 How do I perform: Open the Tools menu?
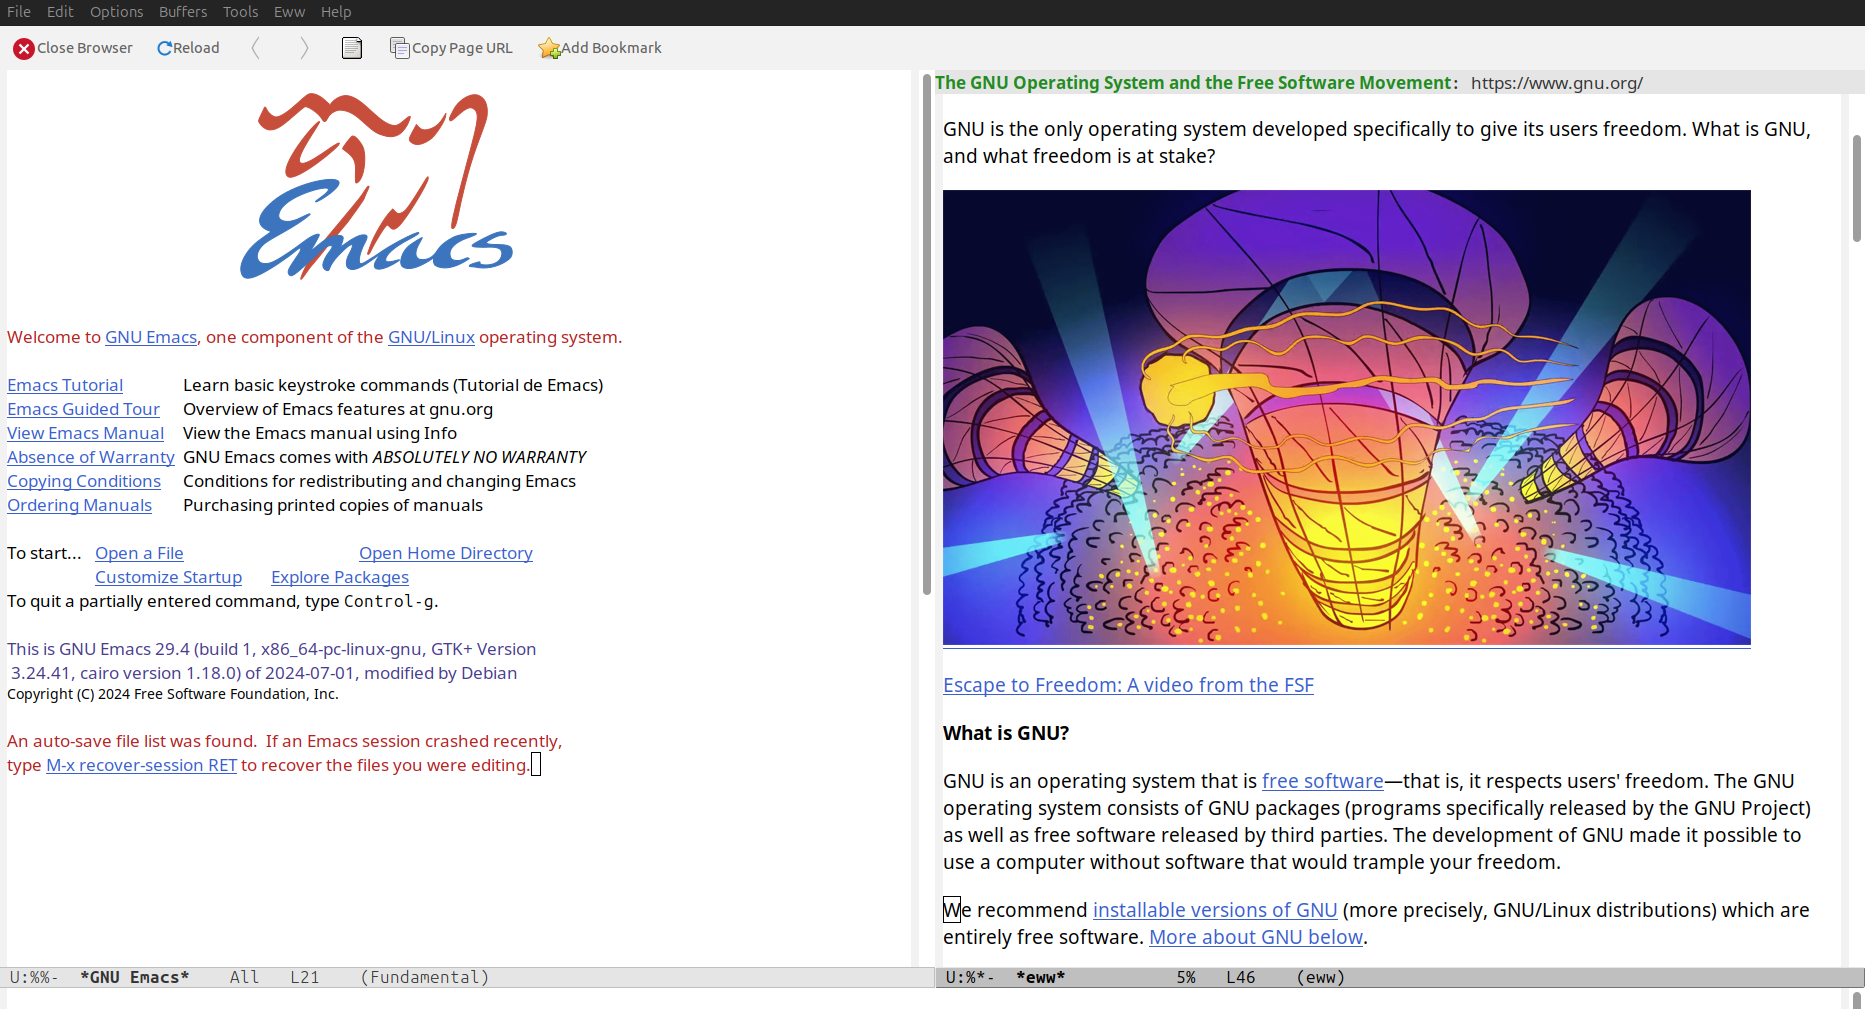(240, 12)
